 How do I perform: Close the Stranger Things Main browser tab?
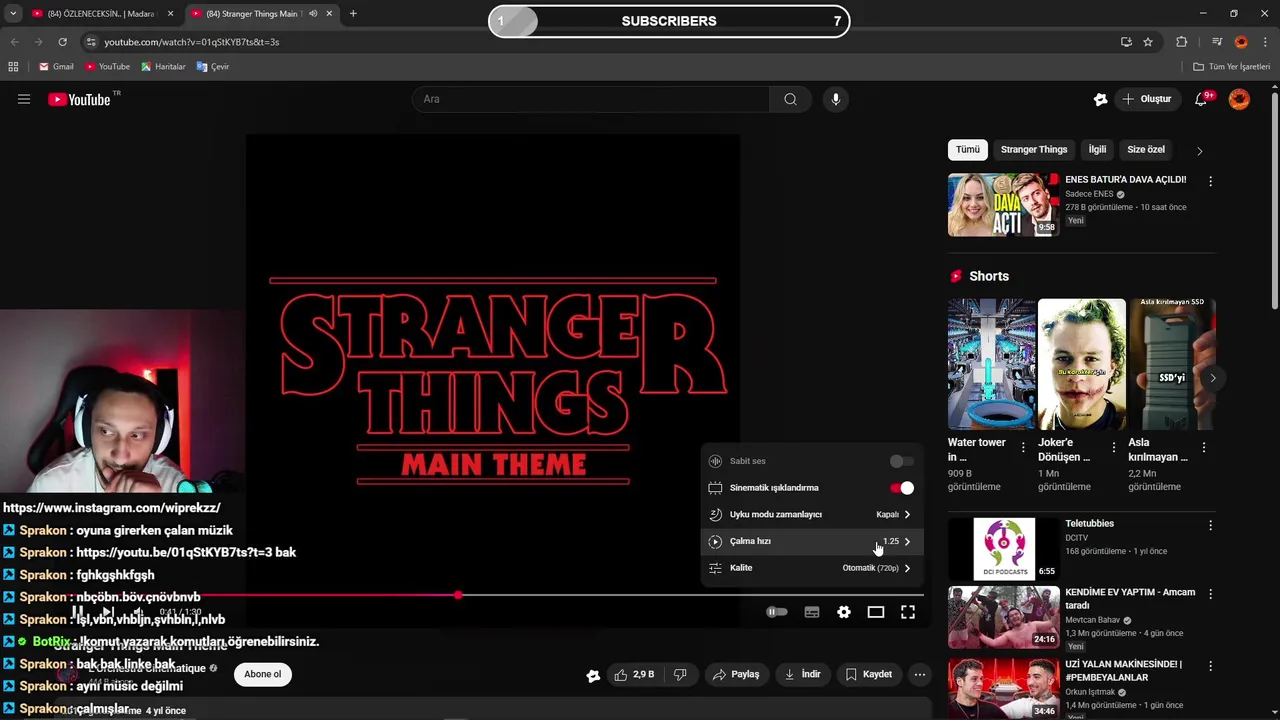click(329, 14)
